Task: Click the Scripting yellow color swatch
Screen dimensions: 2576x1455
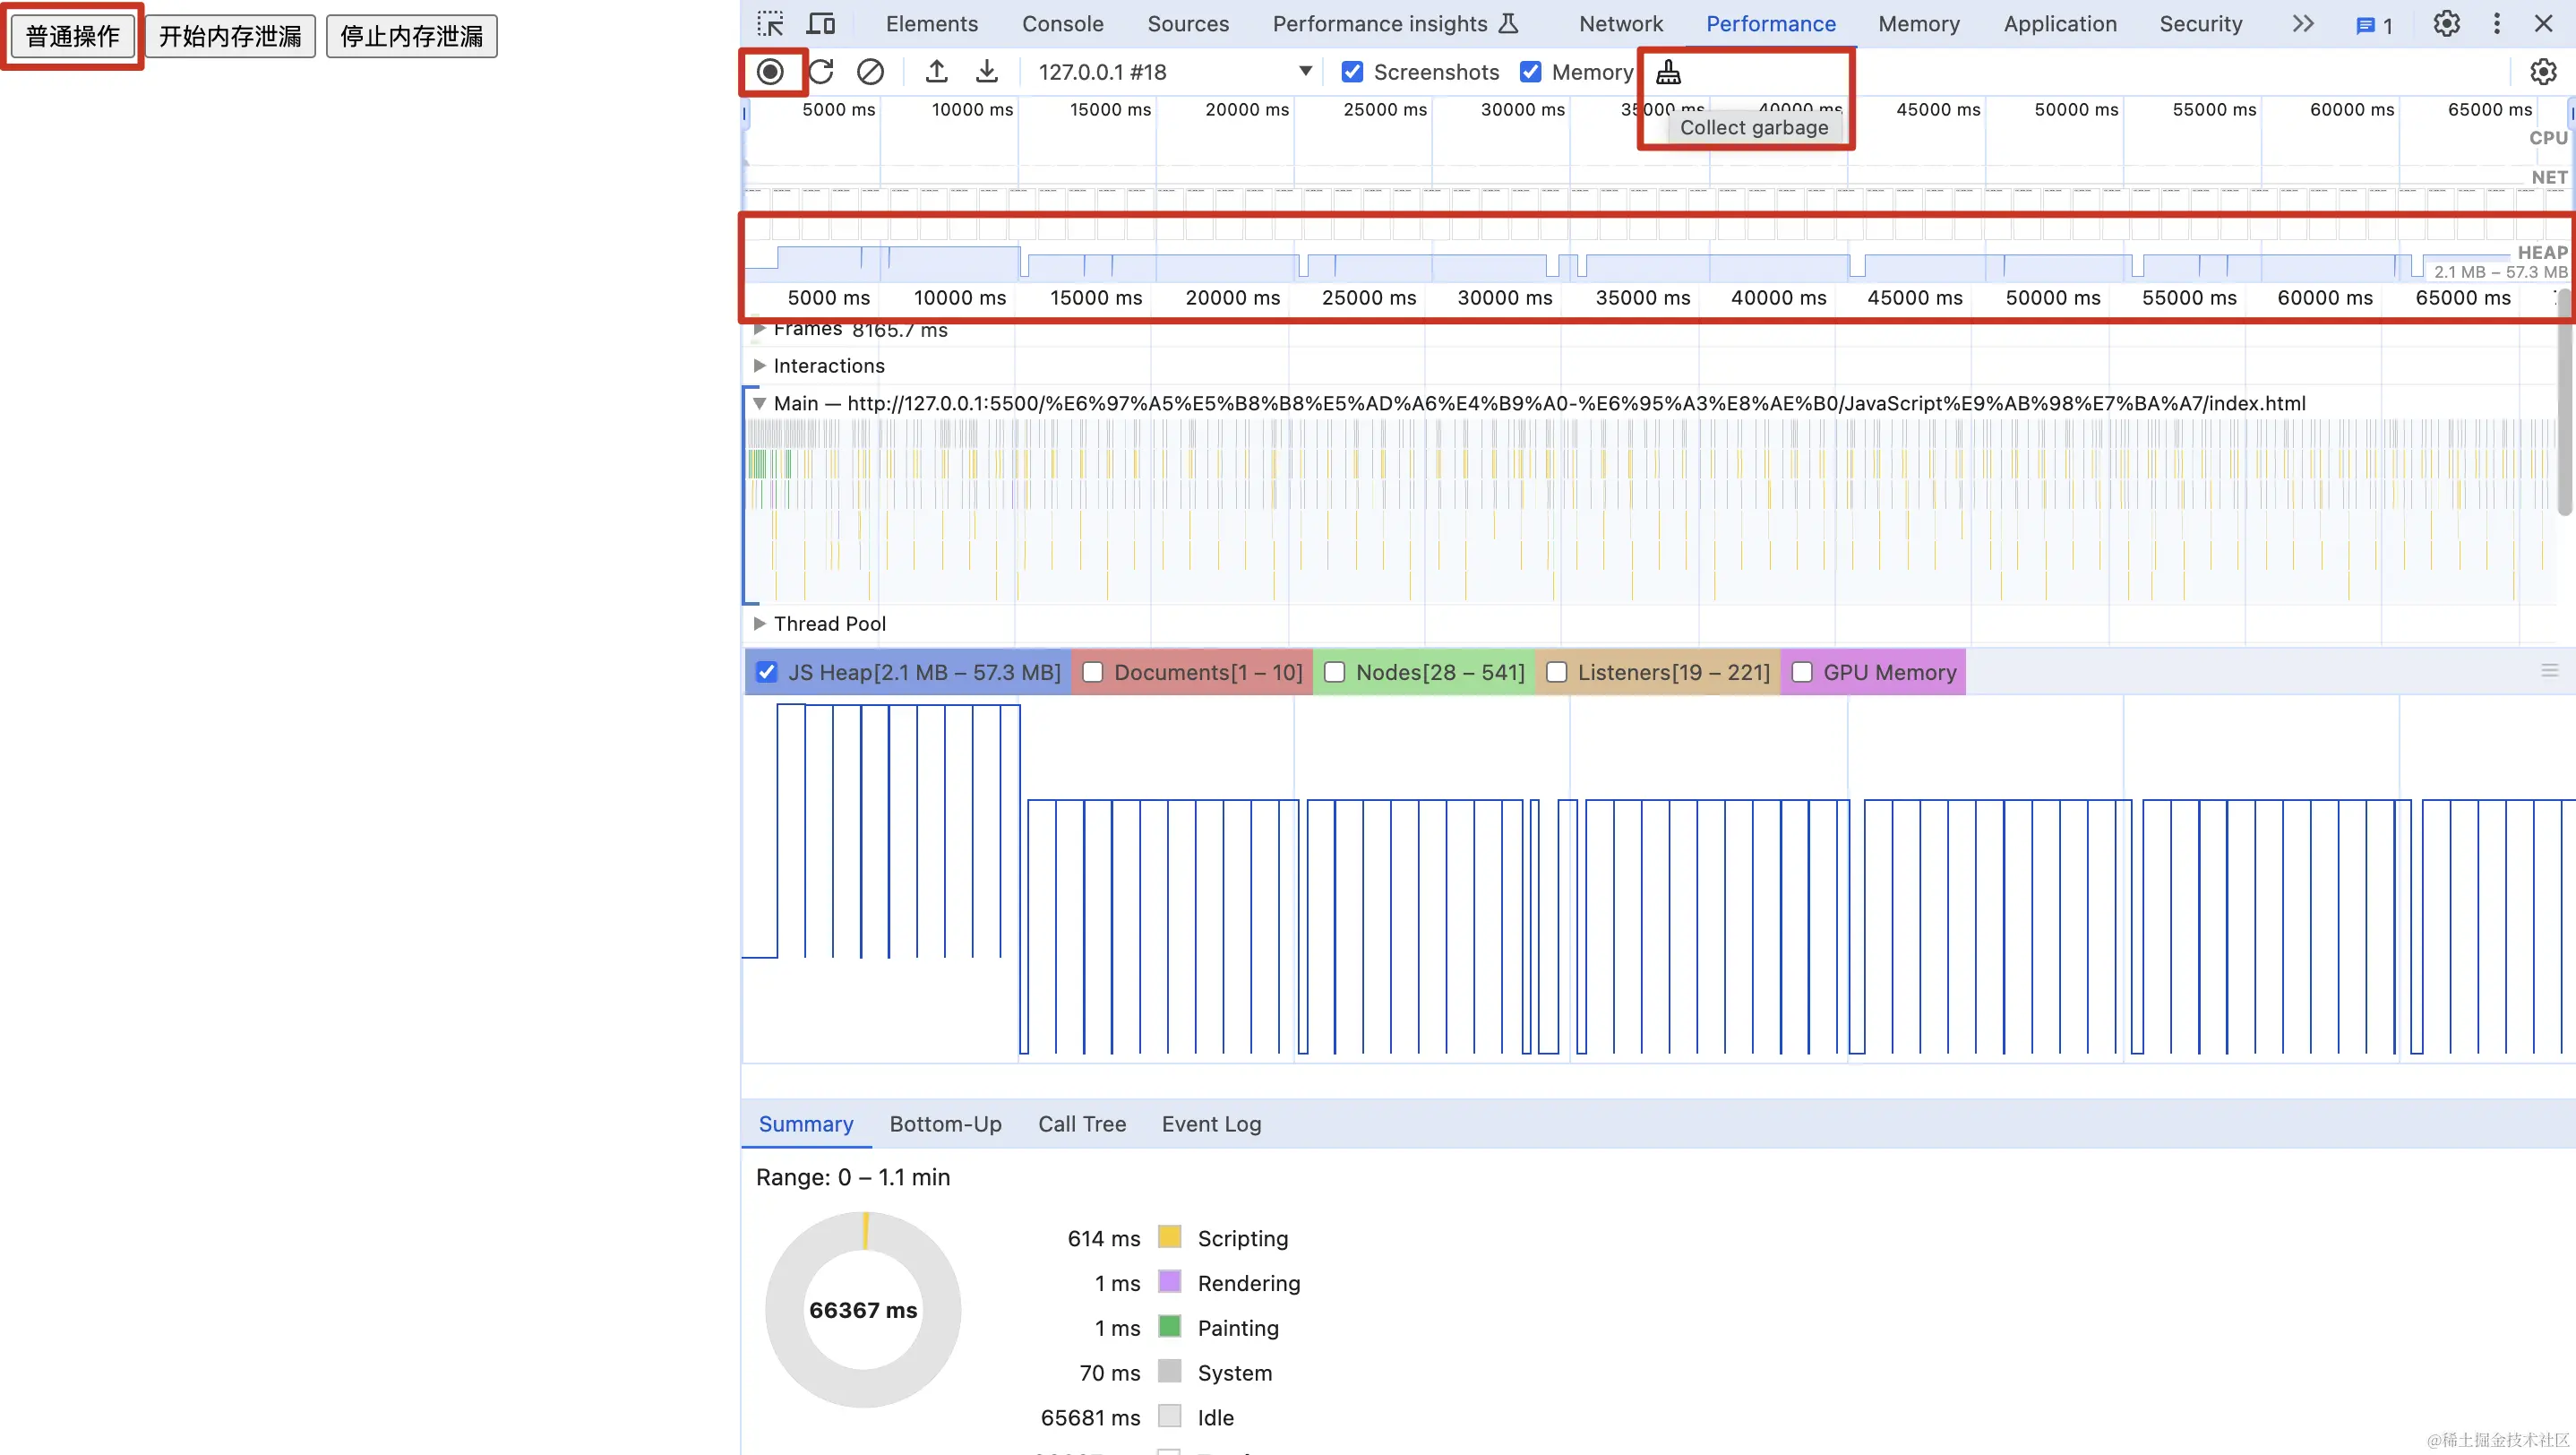Action: click(1169, 1237)
